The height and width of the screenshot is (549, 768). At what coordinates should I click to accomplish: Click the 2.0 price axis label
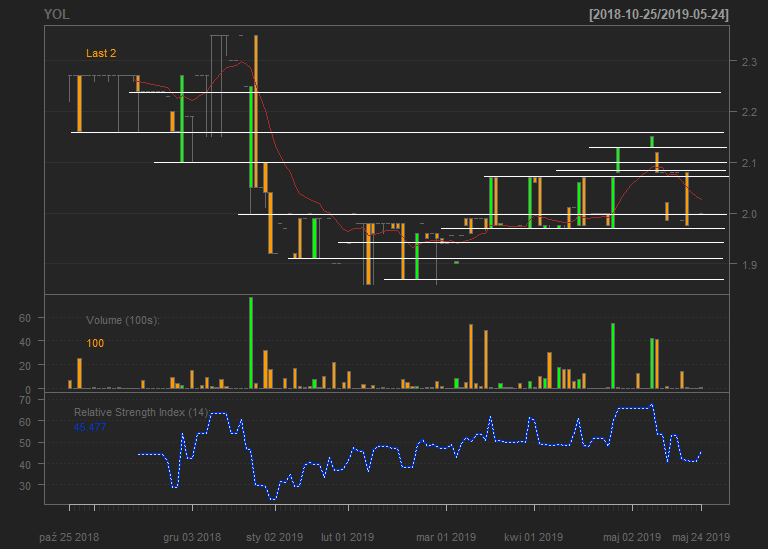tap(749, 214)
